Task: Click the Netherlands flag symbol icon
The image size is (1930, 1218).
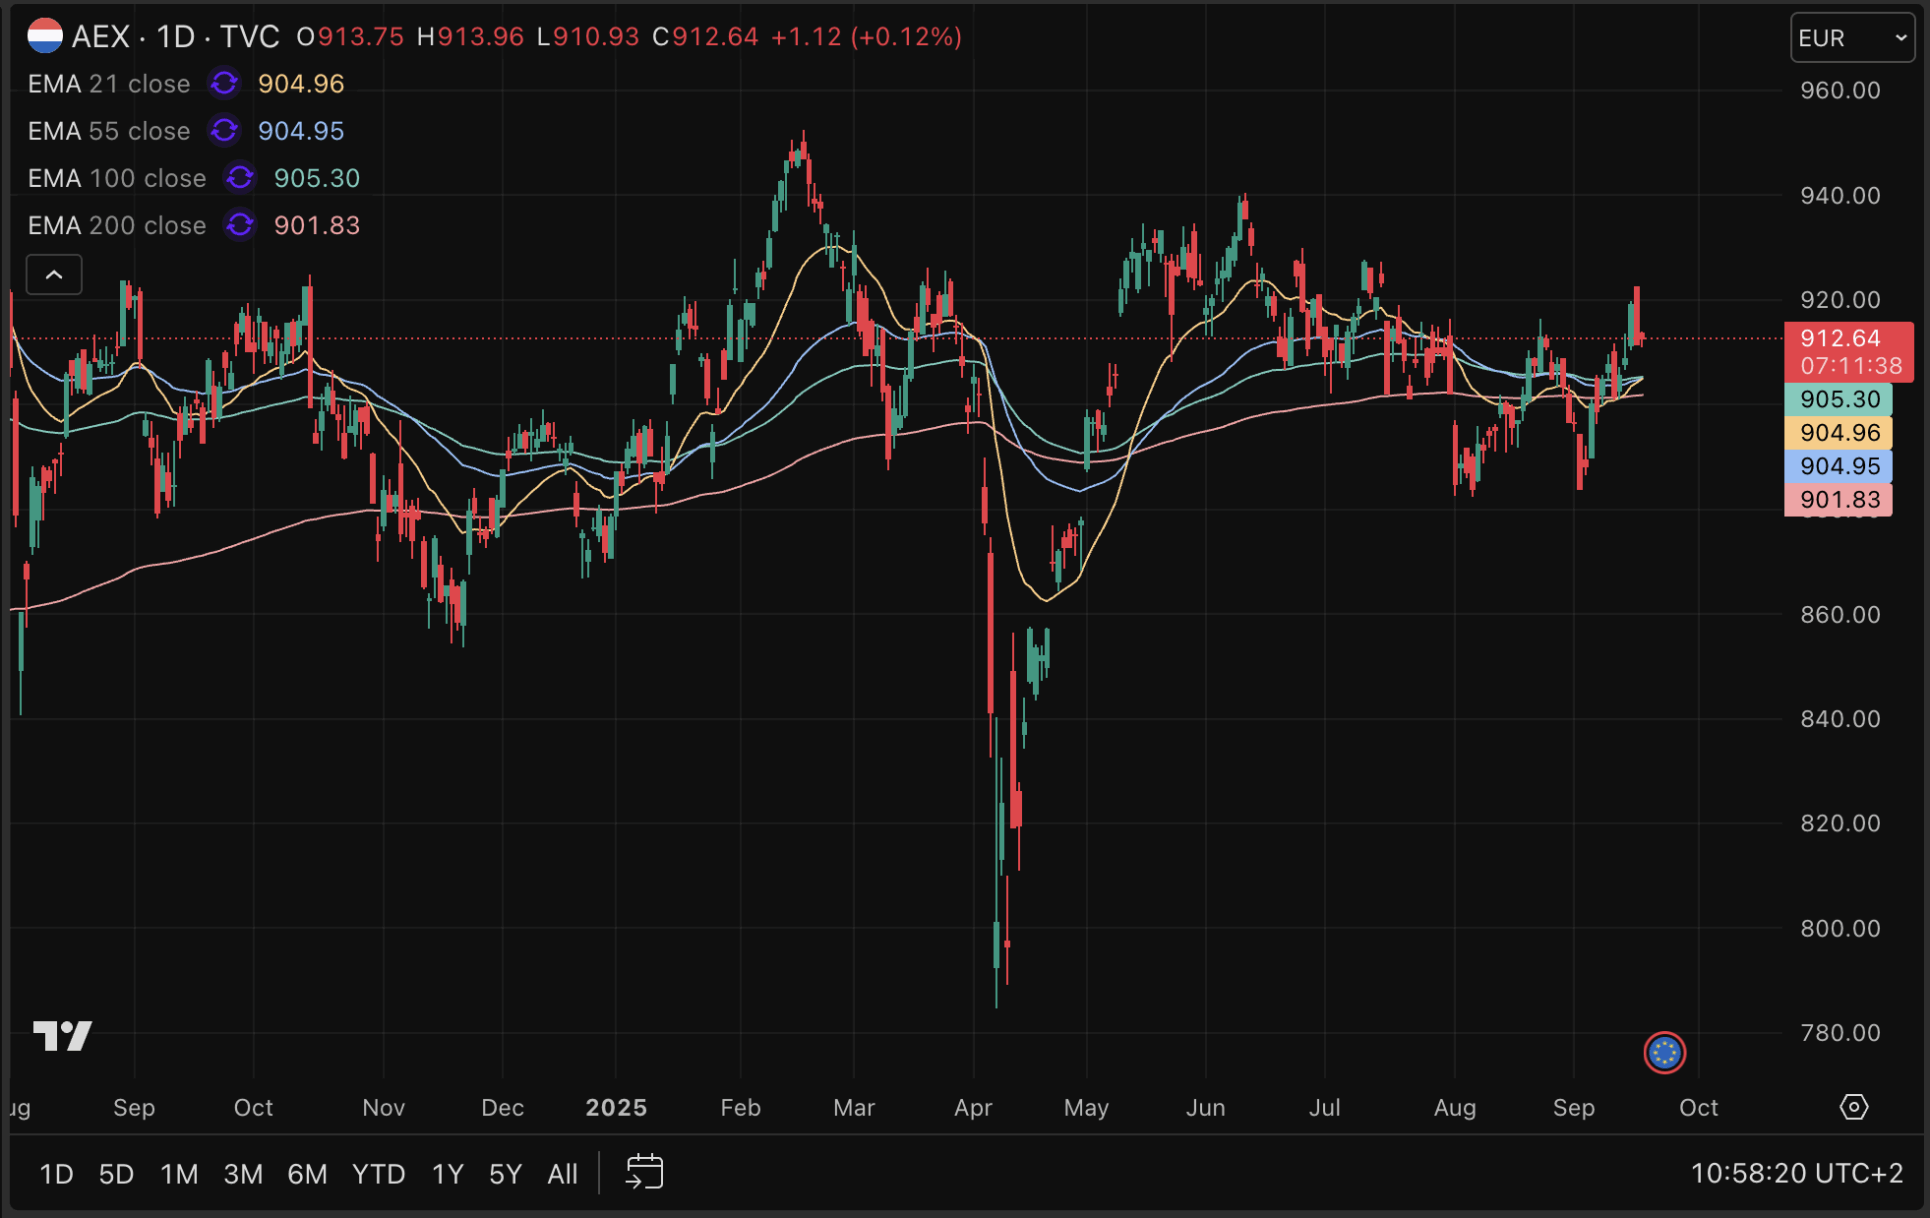Action: click(x=44, y=36)
